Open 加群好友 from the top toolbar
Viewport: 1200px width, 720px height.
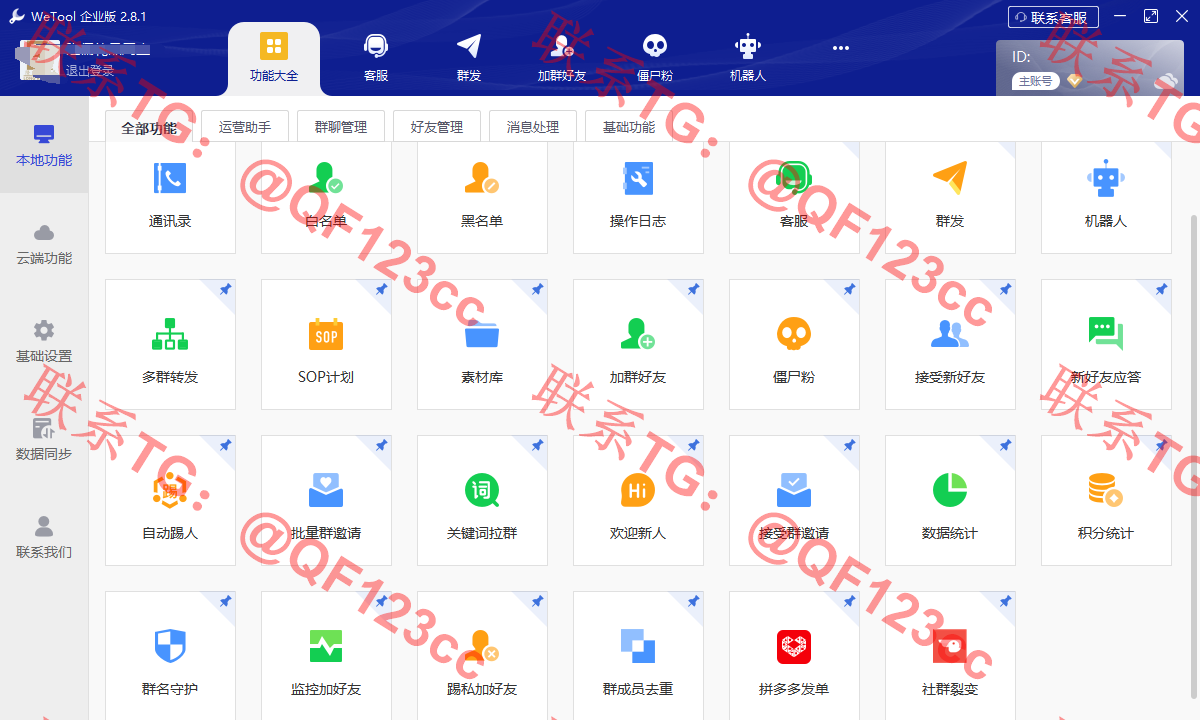[562, 58]
